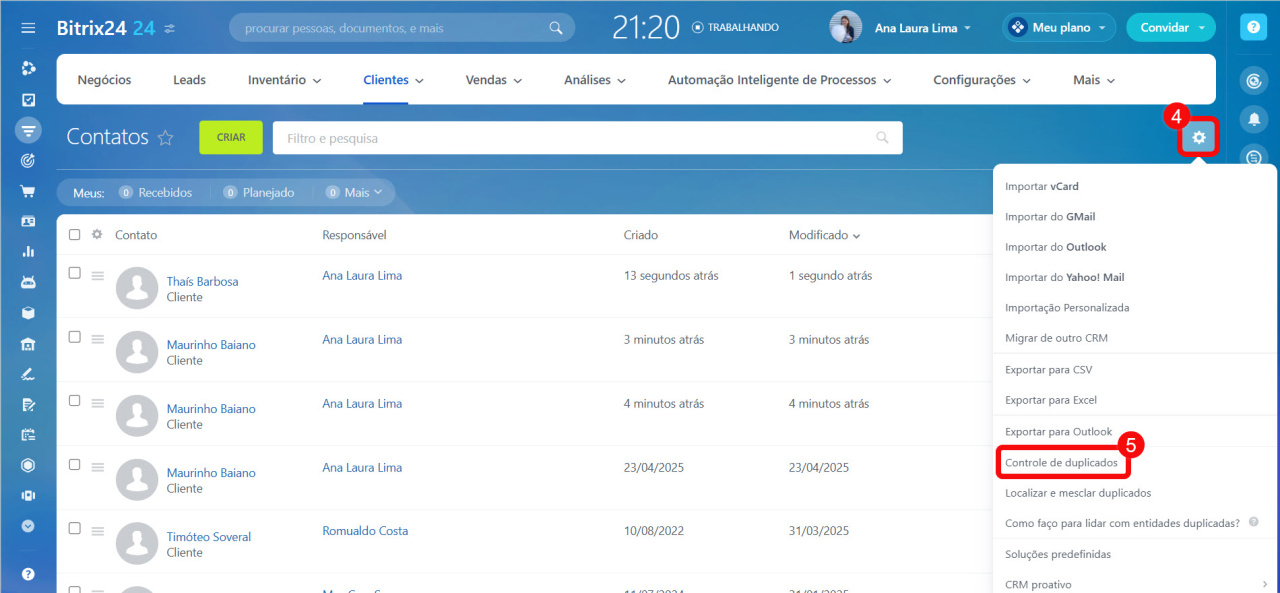Select Importação Personalizada
This screenshot has height=593, width=1280.
(1067, 308)
